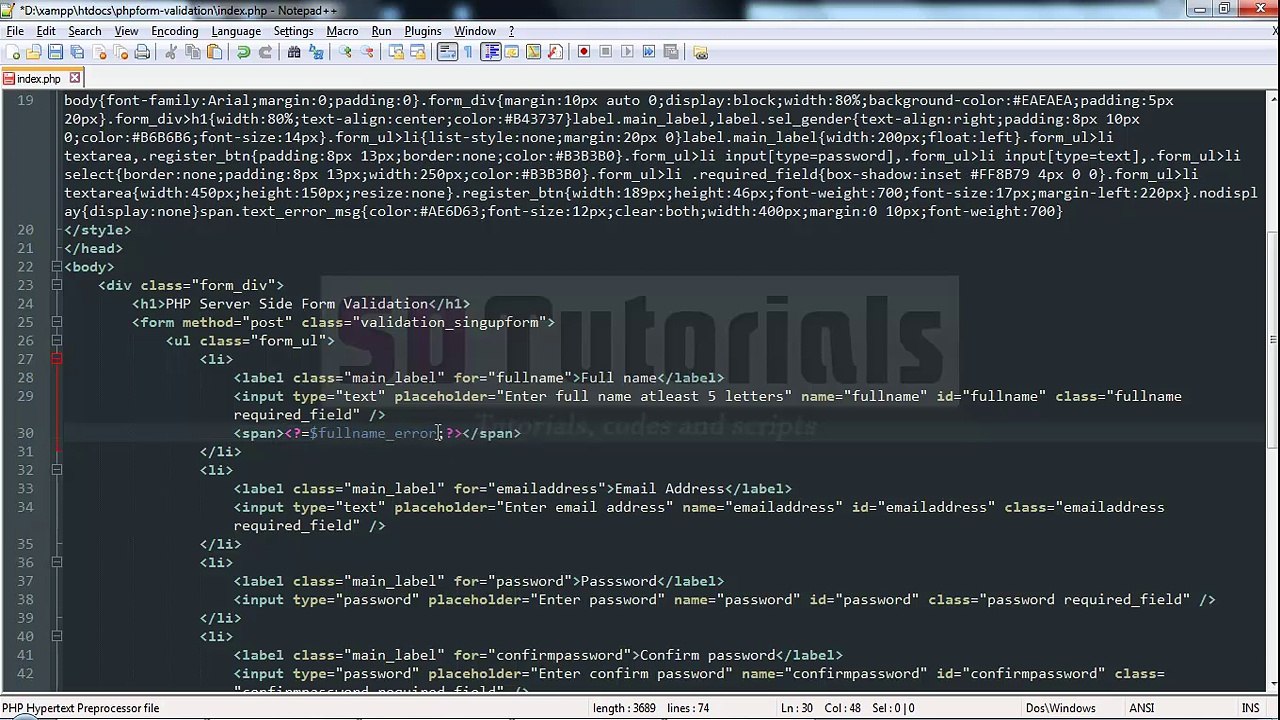Collapse li fold marker at line 27
Image resolution: width=1280 pixels, height=720 pixels.
(x=57, y=359)
